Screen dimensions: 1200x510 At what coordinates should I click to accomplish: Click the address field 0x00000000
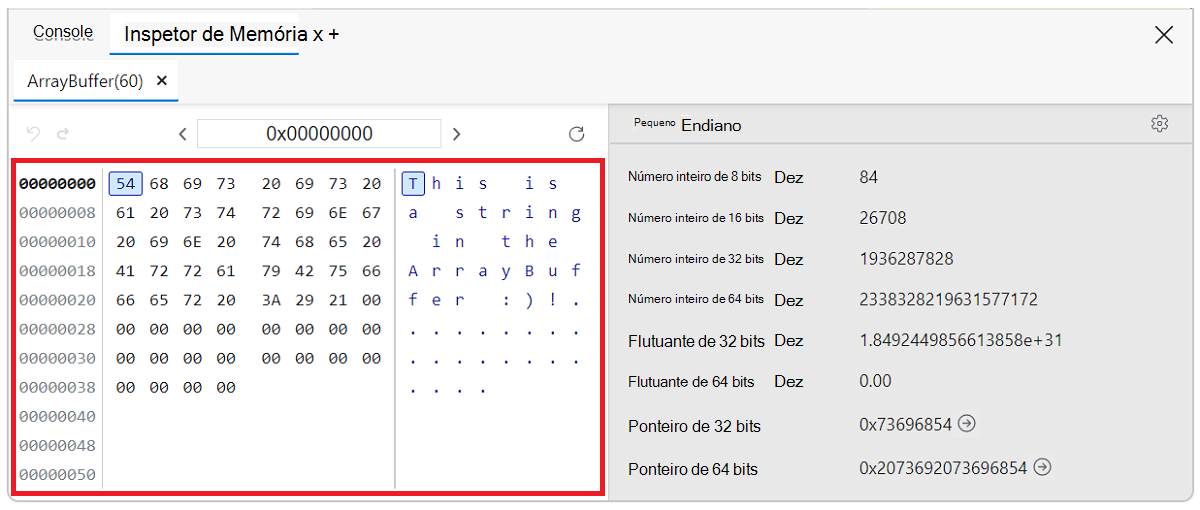click(319, 134)
